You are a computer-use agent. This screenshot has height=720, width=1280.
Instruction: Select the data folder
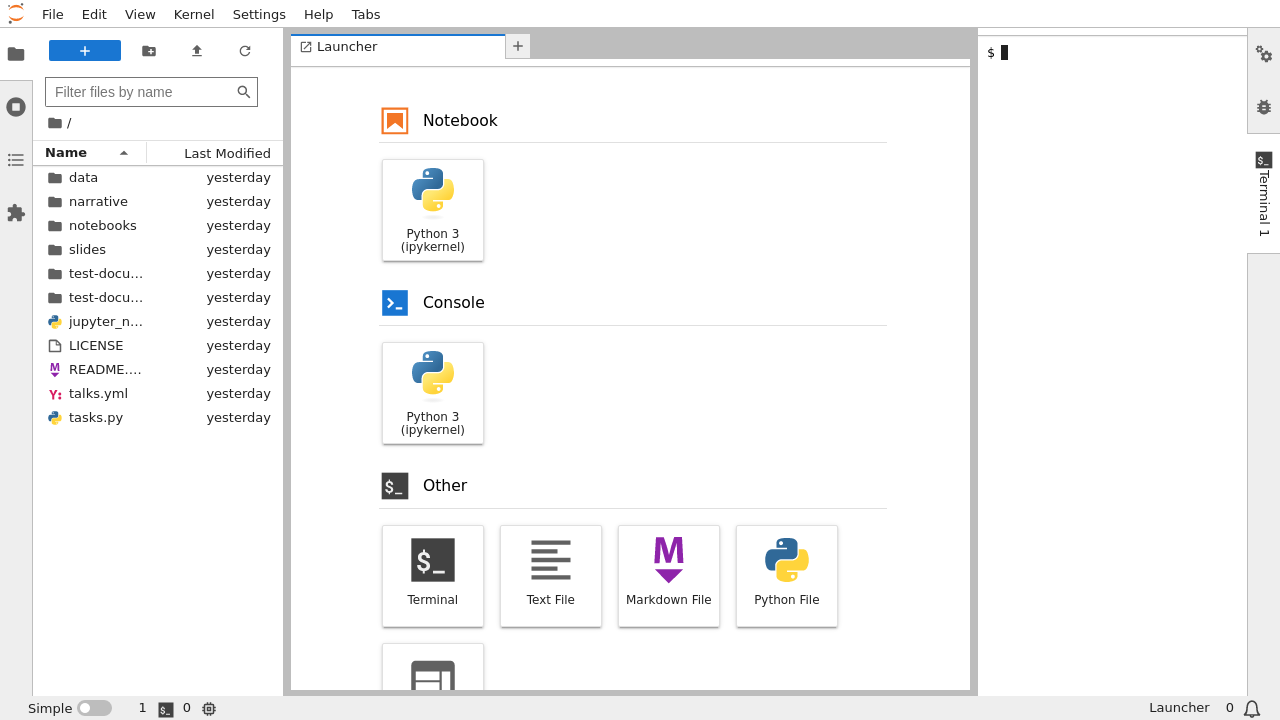pyautogui.click(x=158, y=178)
